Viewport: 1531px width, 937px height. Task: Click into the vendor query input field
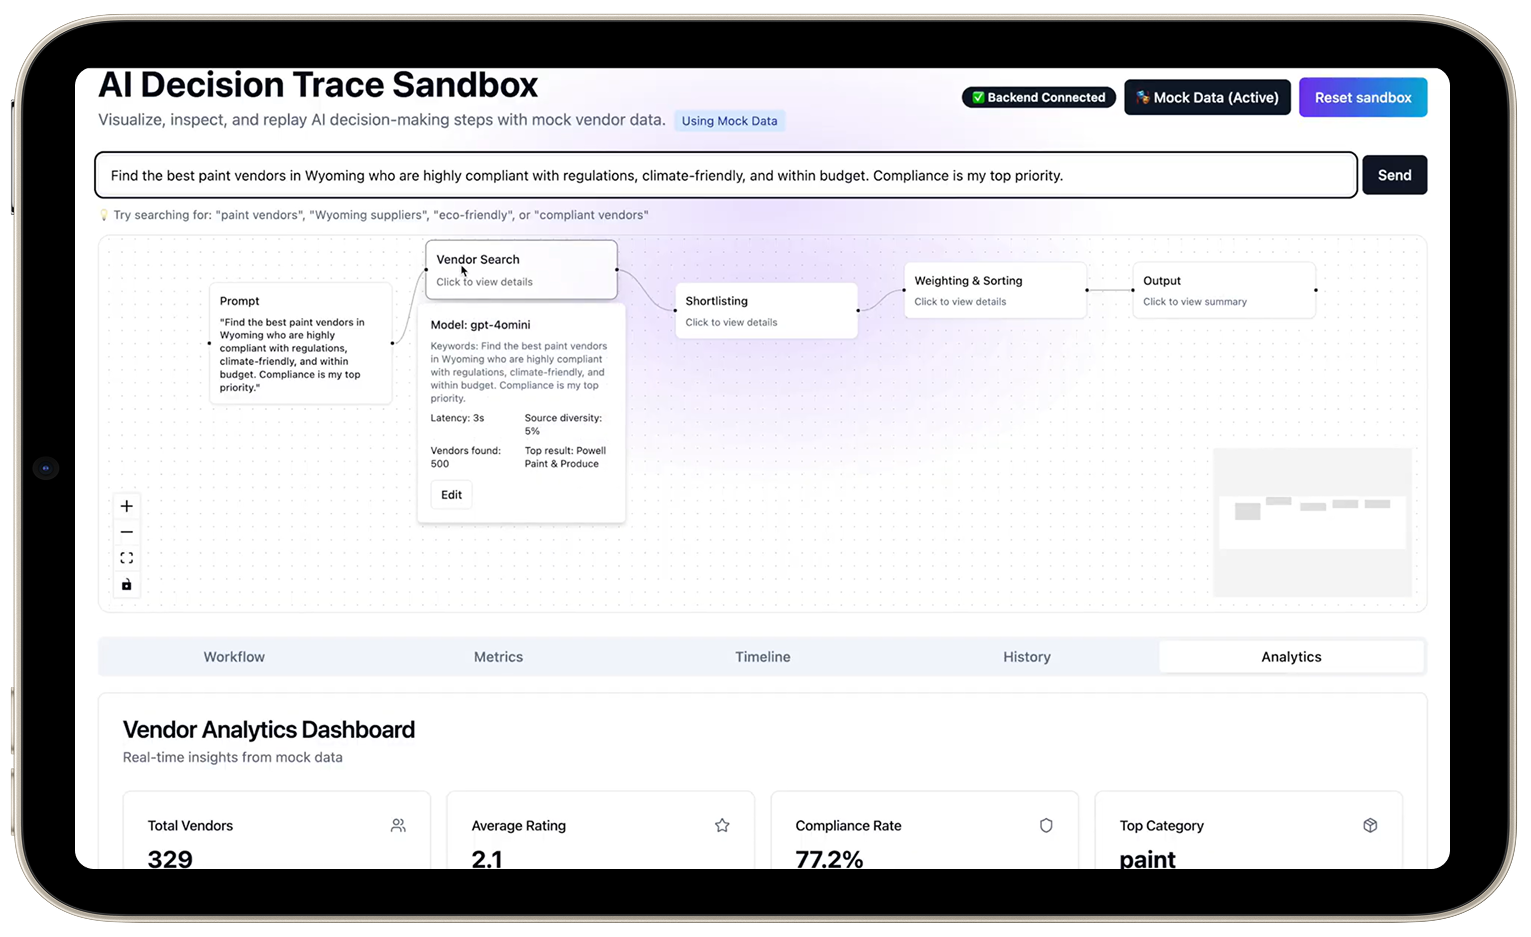[725, 175]
